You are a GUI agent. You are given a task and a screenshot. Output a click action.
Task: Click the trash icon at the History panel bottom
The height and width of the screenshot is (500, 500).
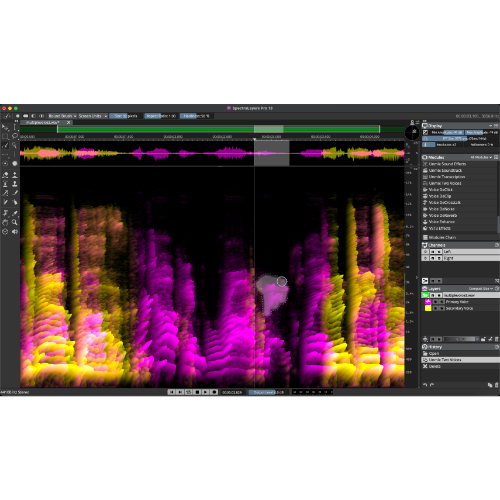[x=496, y=385]
